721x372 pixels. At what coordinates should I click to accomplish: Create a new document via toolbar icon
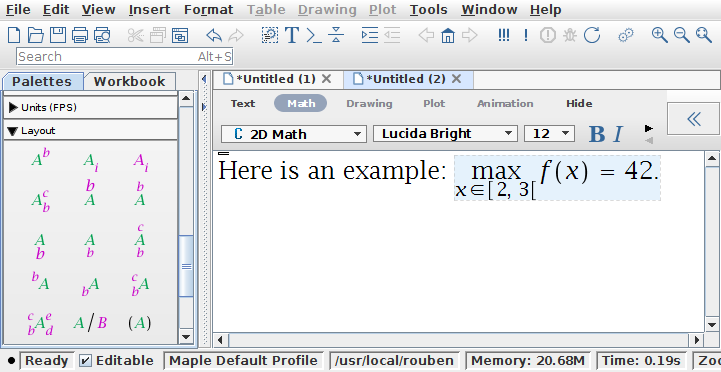tap(14, 35)
